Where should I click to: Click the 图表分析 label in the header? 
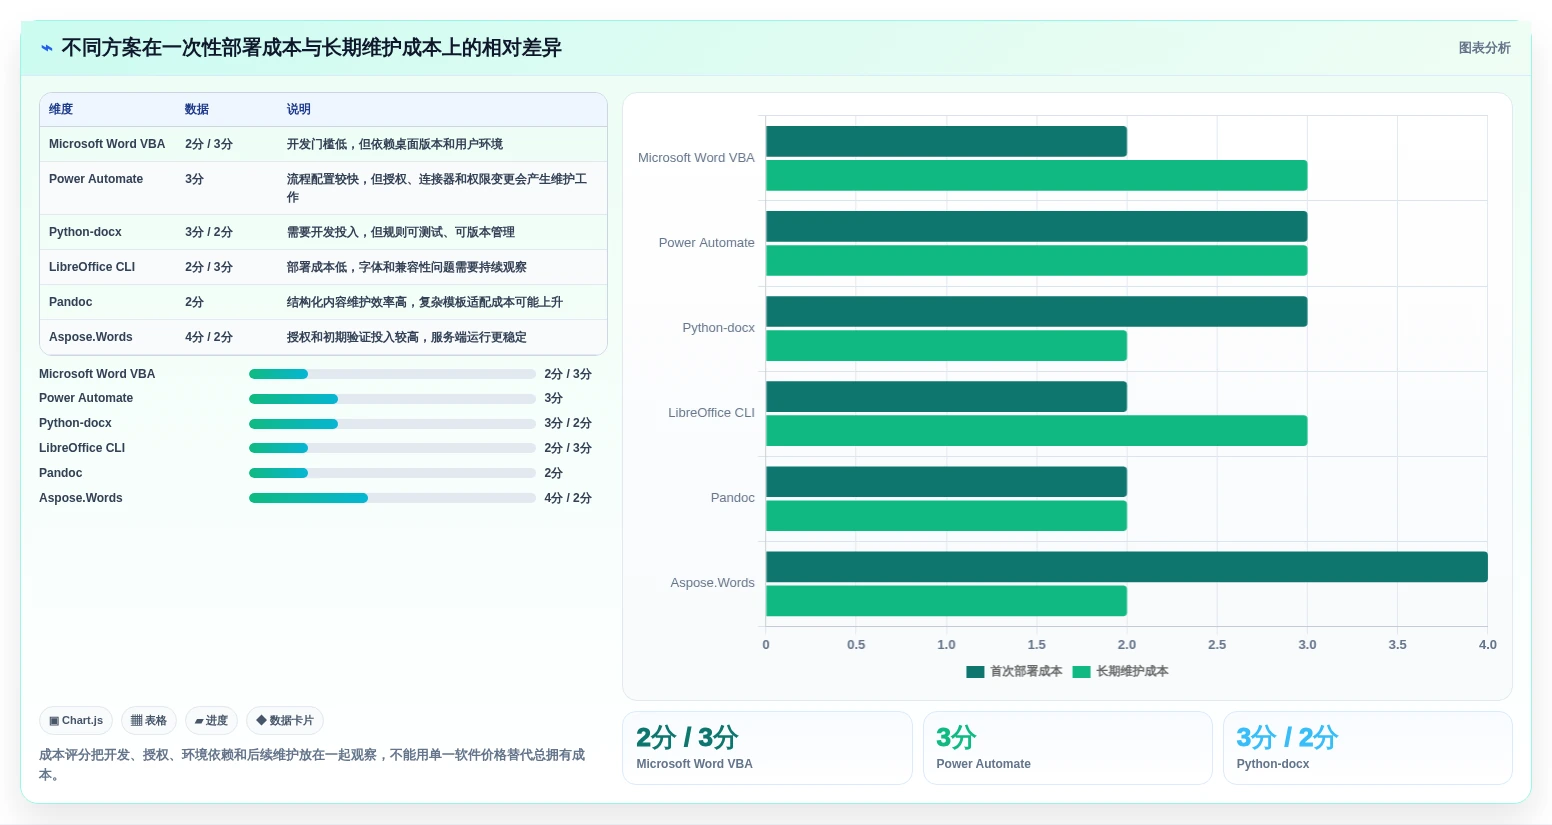(x=1484, y=48)
